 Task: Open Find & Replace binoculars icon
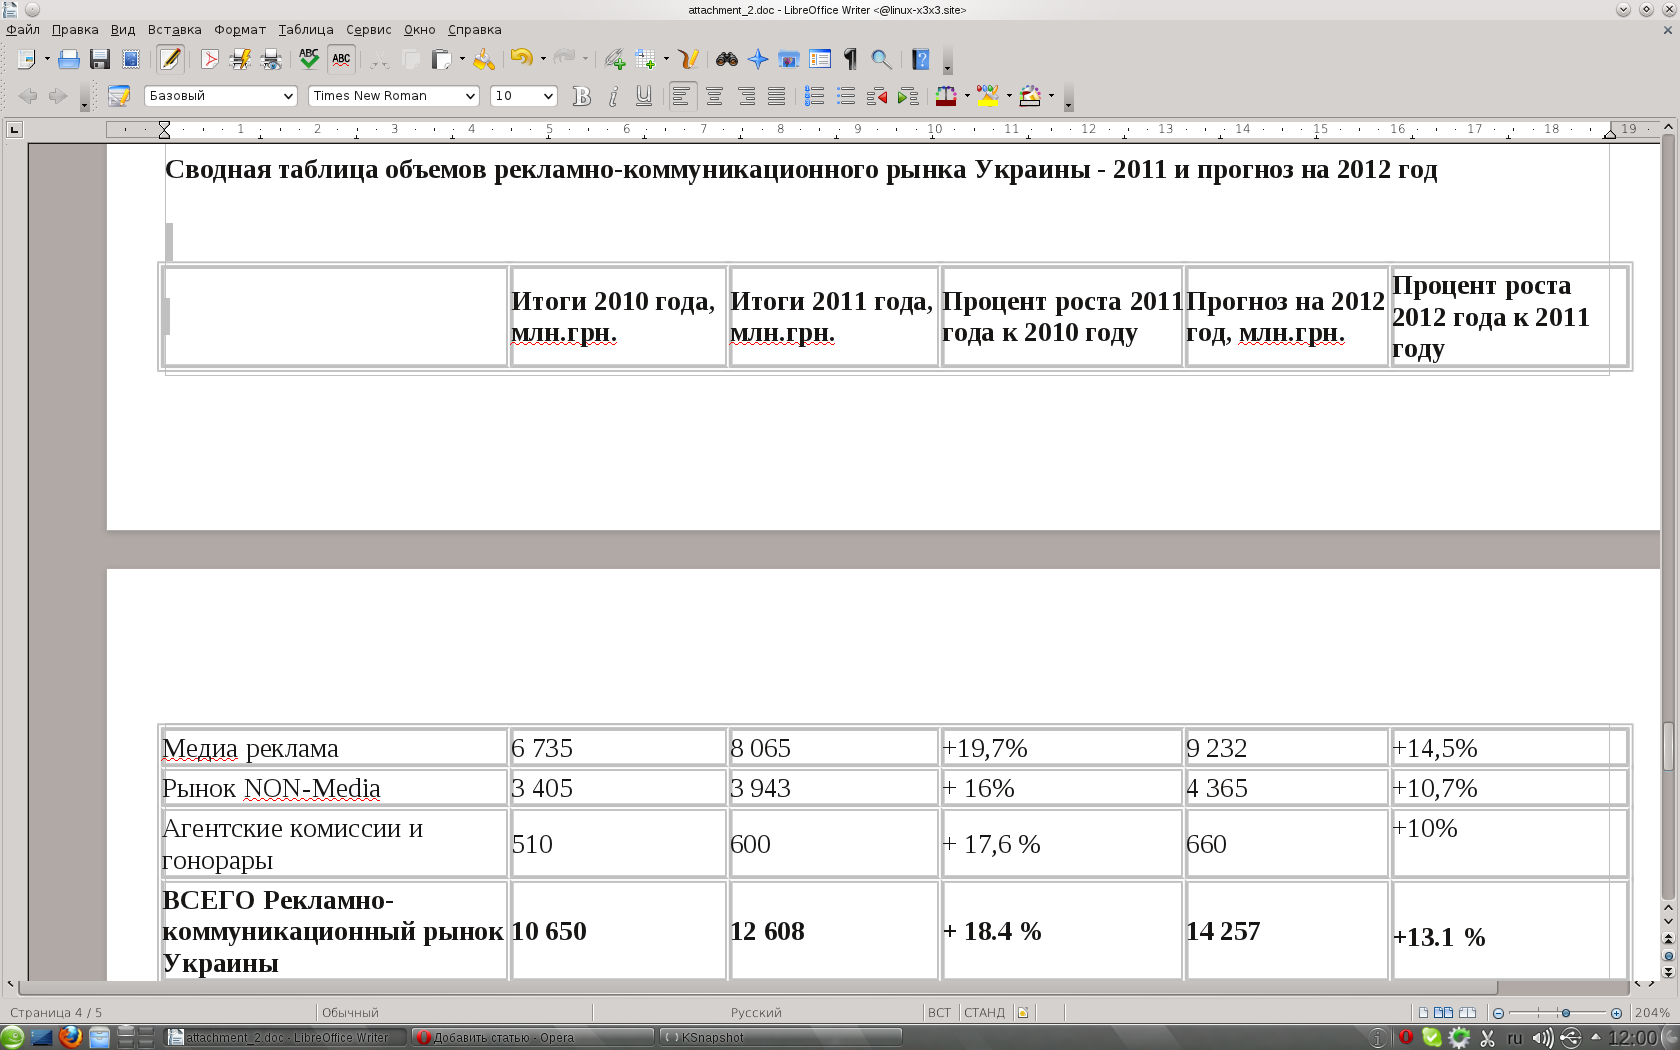727,60
